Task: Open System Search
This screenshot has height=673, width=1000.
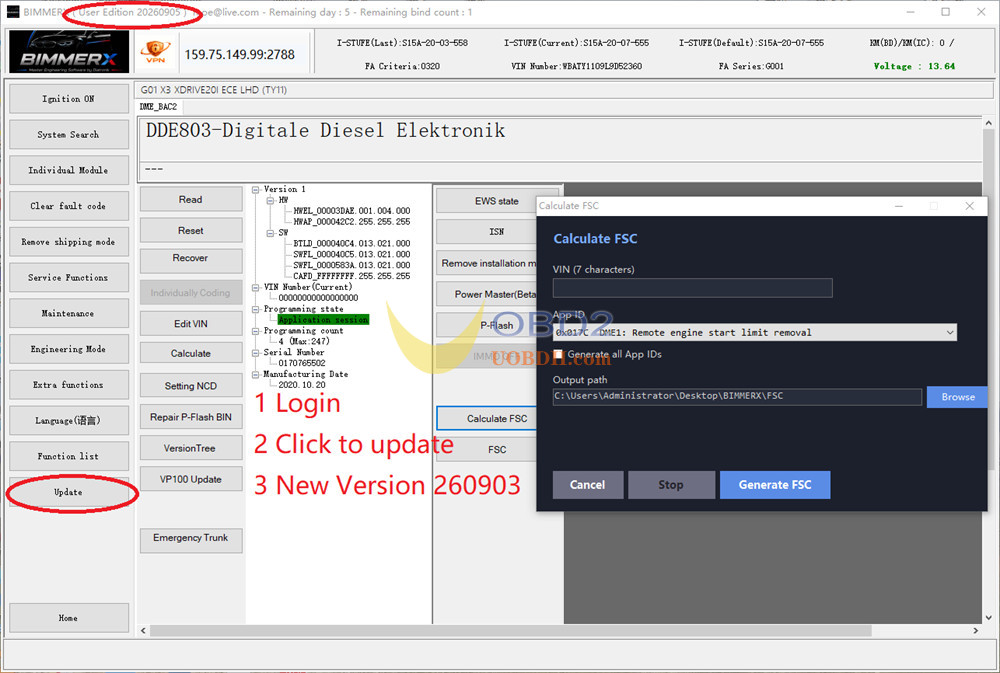Action: point(69,135)
